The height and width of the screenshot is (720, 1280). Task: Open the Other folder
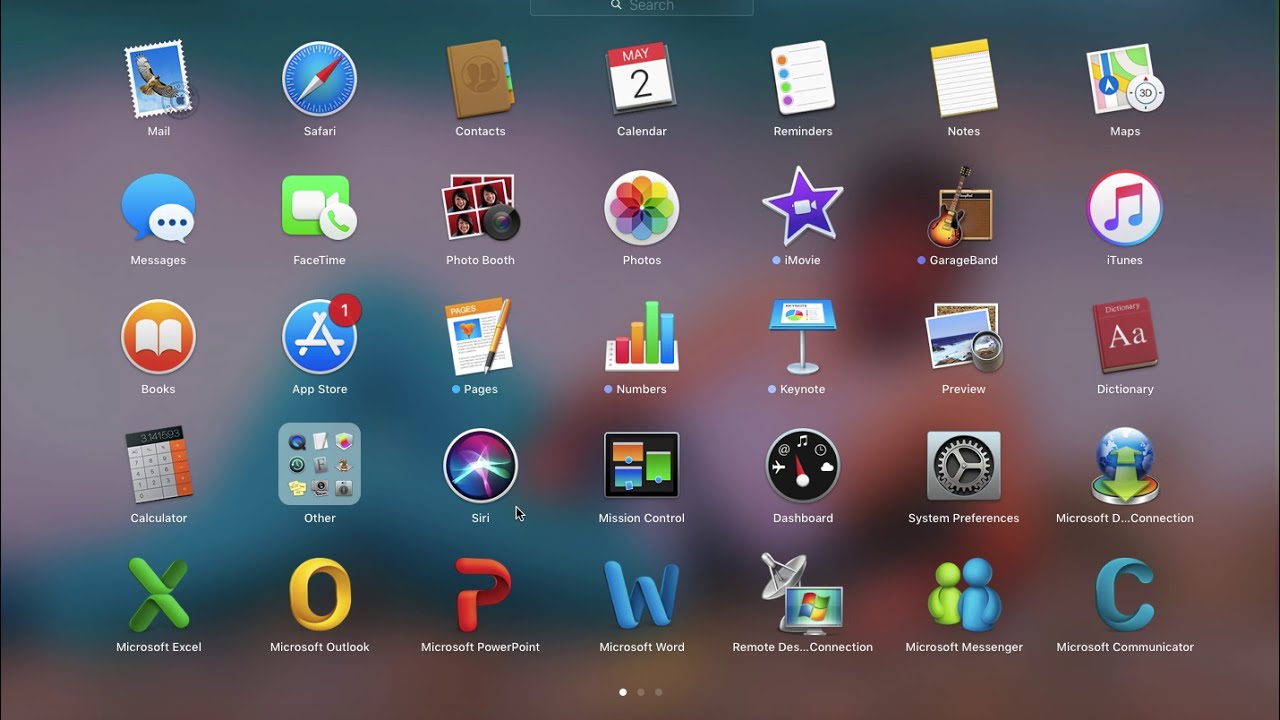click(319, 464)
